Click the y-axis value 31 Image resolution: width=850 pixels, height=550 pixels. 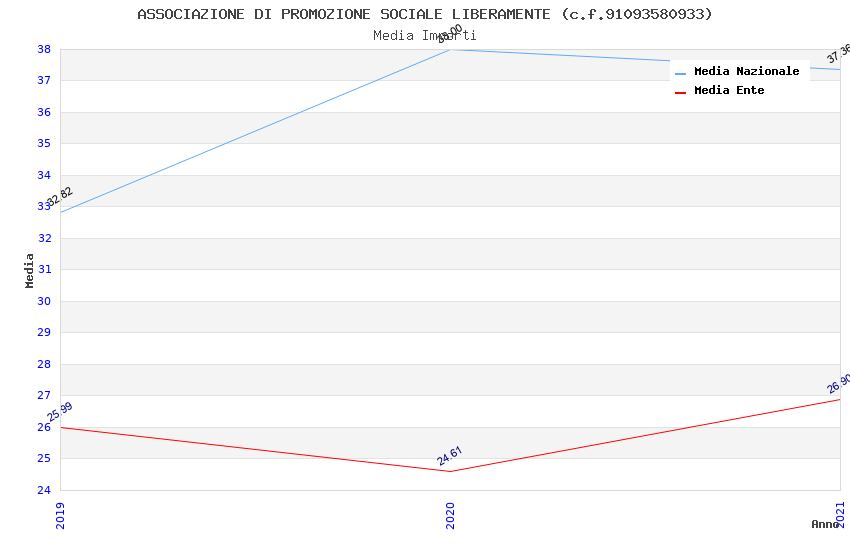click(x=44, y=269)
